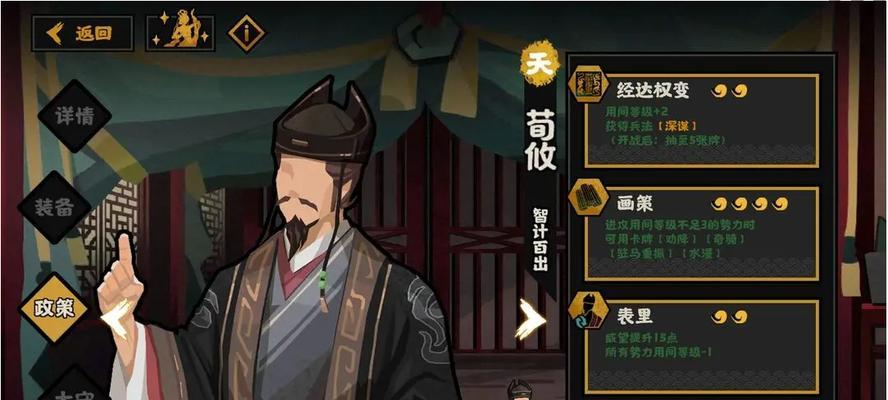Open the golden figure star icon

pos(180,33)
